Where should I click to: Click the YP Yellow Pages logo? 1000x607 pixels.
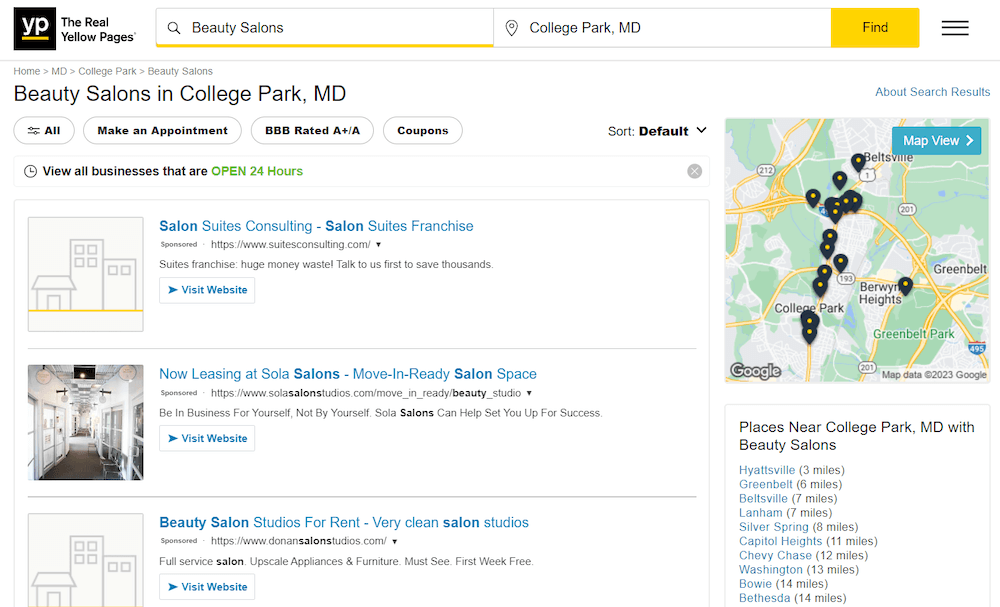pos(75,29)
